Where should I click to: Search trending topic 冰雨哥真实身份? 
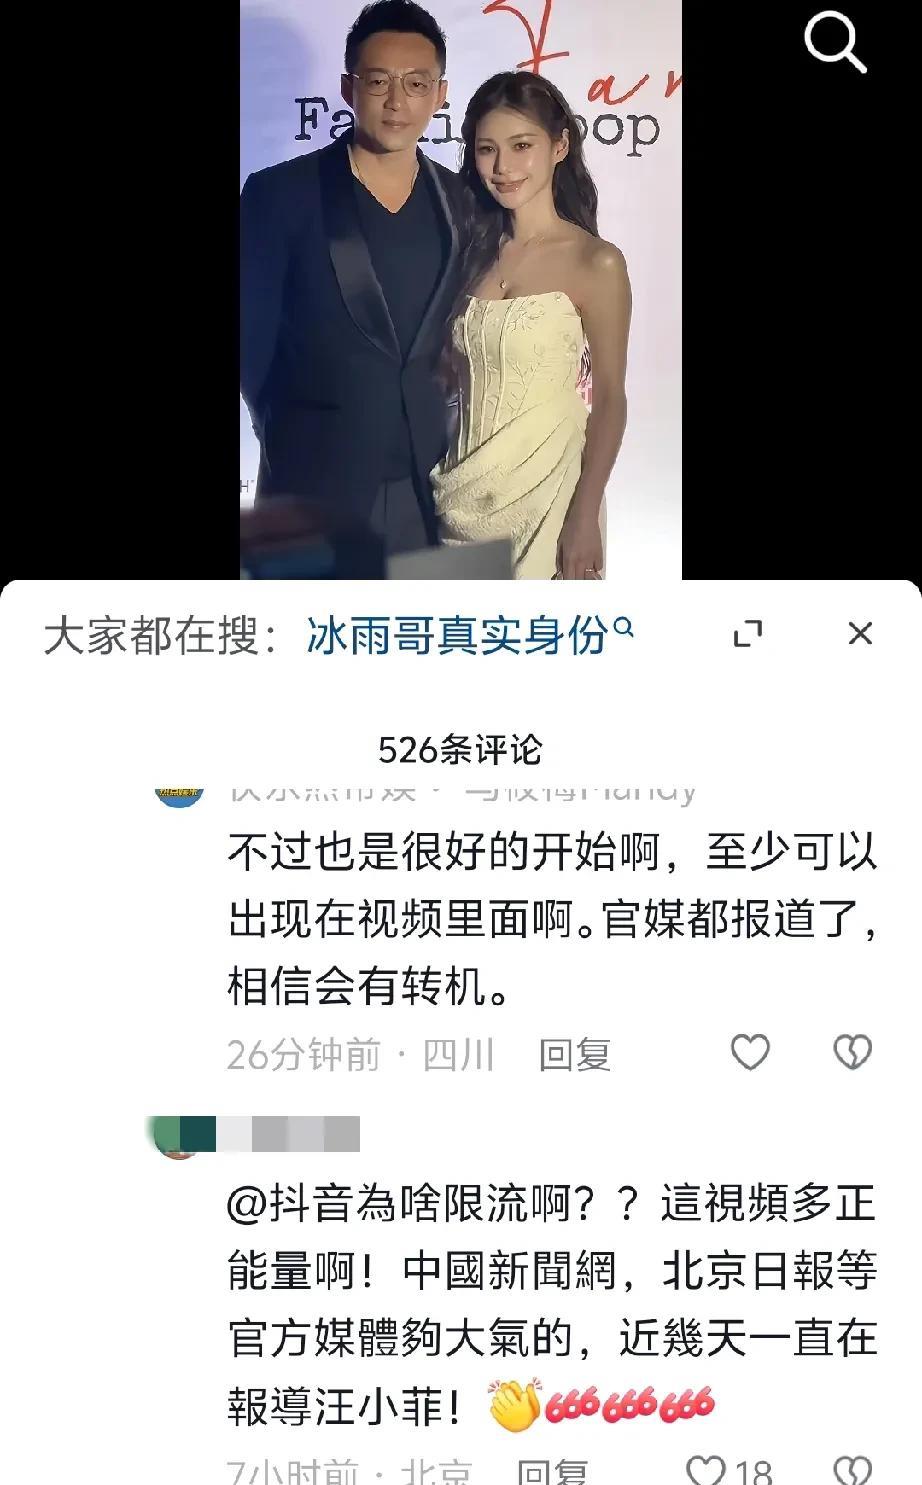click(457, 634)
